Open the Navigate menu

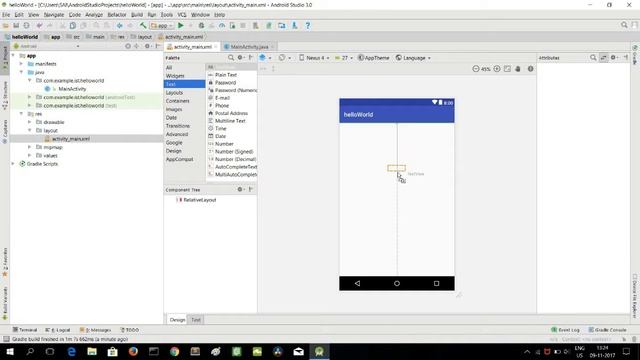pos(54,15)
